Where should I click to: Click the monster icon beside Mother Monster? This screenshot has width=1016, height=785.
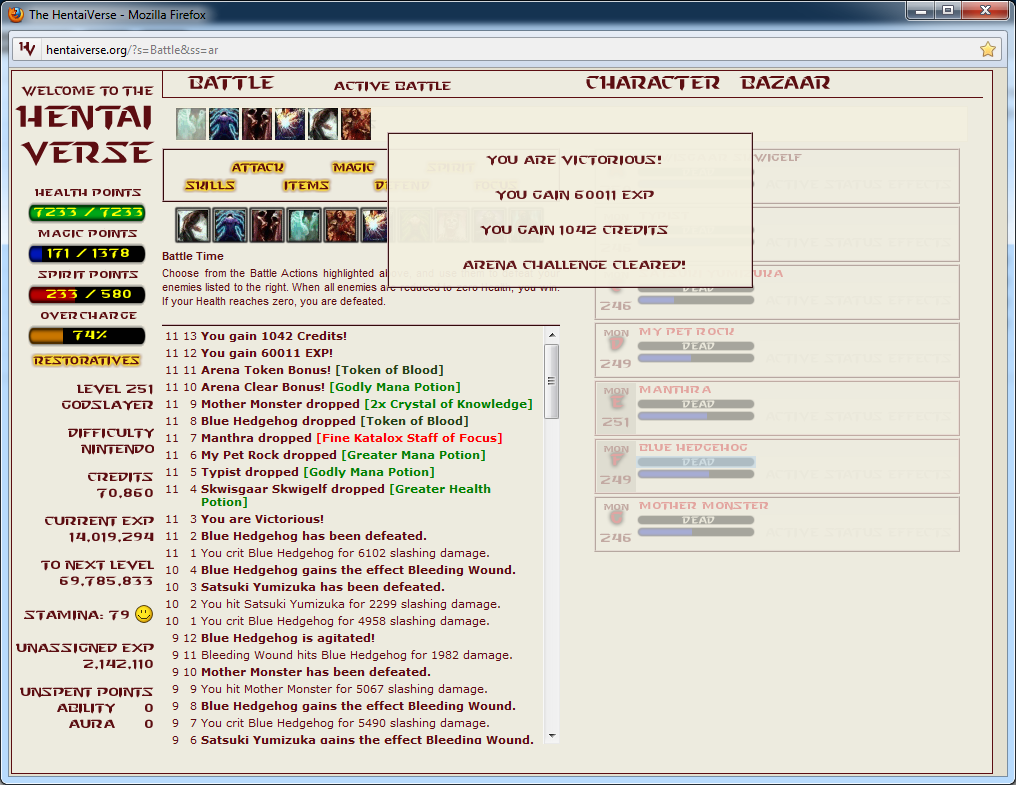click(616, 517)
